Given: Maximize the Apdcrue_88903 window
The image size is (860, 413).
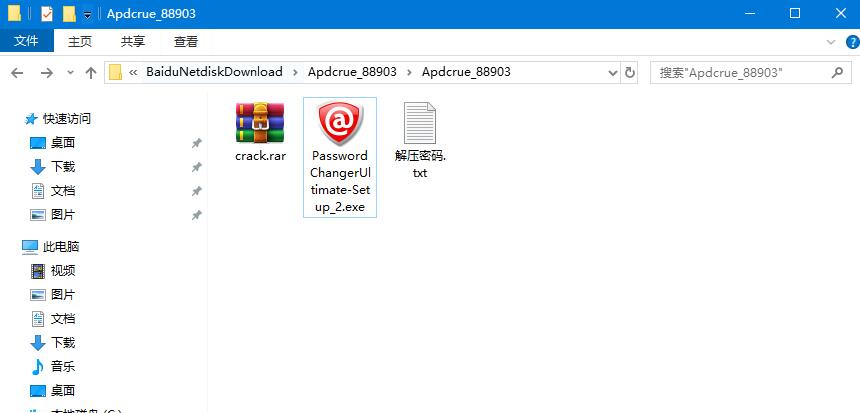Looking at the screenshot, I should point(795,14).
